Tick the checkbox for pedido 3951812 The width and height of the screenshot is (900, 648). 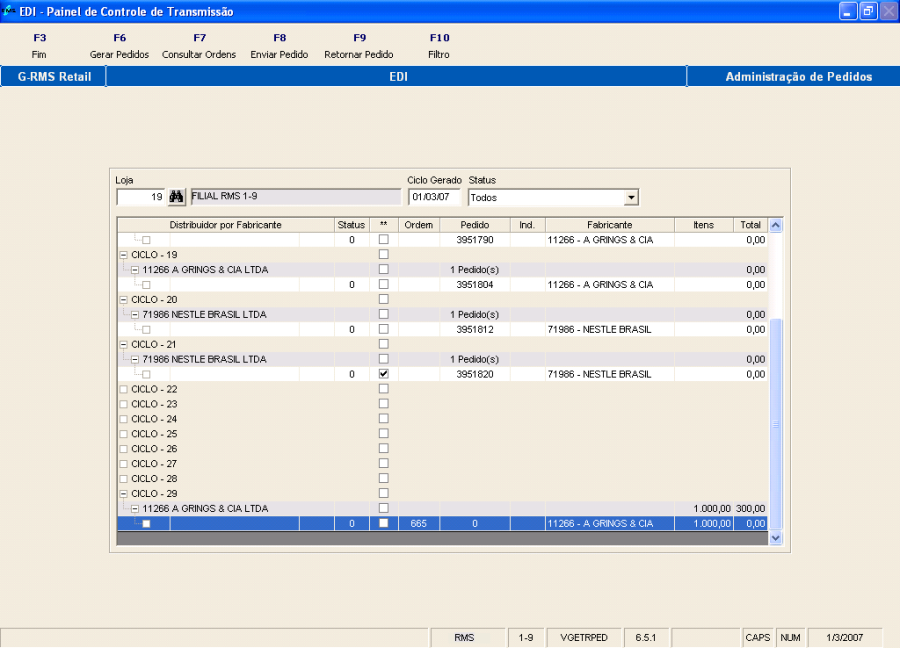[384, 329]
